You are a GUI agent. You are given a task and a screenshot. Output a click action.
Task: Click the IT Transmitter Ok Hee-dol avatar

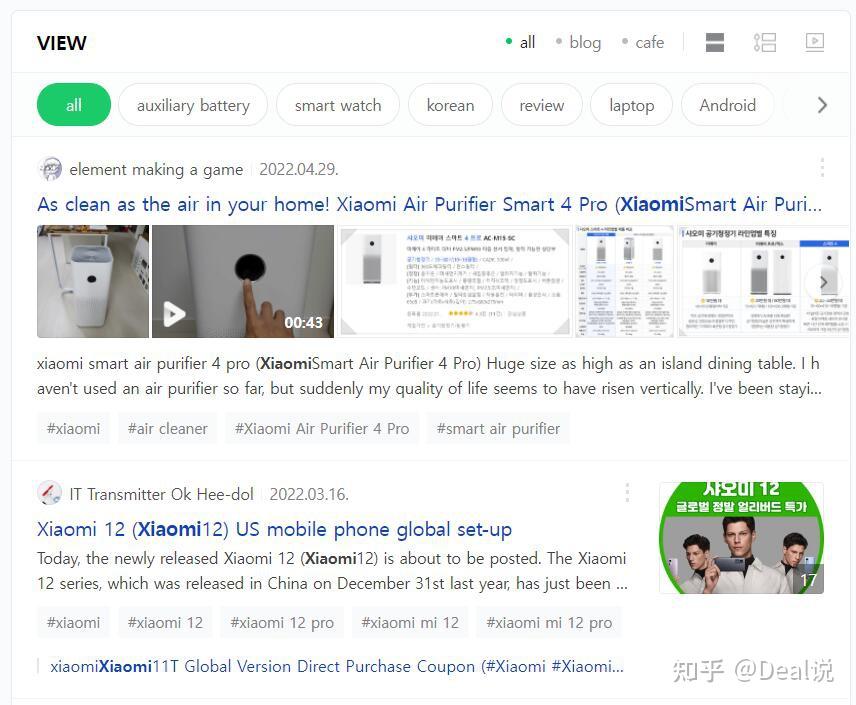50,494
